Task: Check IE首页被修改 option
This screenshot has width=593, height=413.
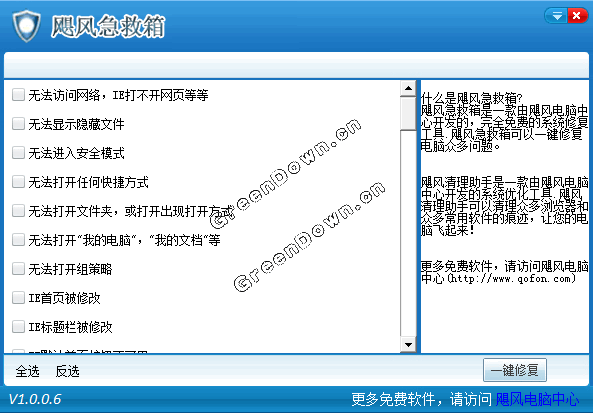Action: (18, 298)
